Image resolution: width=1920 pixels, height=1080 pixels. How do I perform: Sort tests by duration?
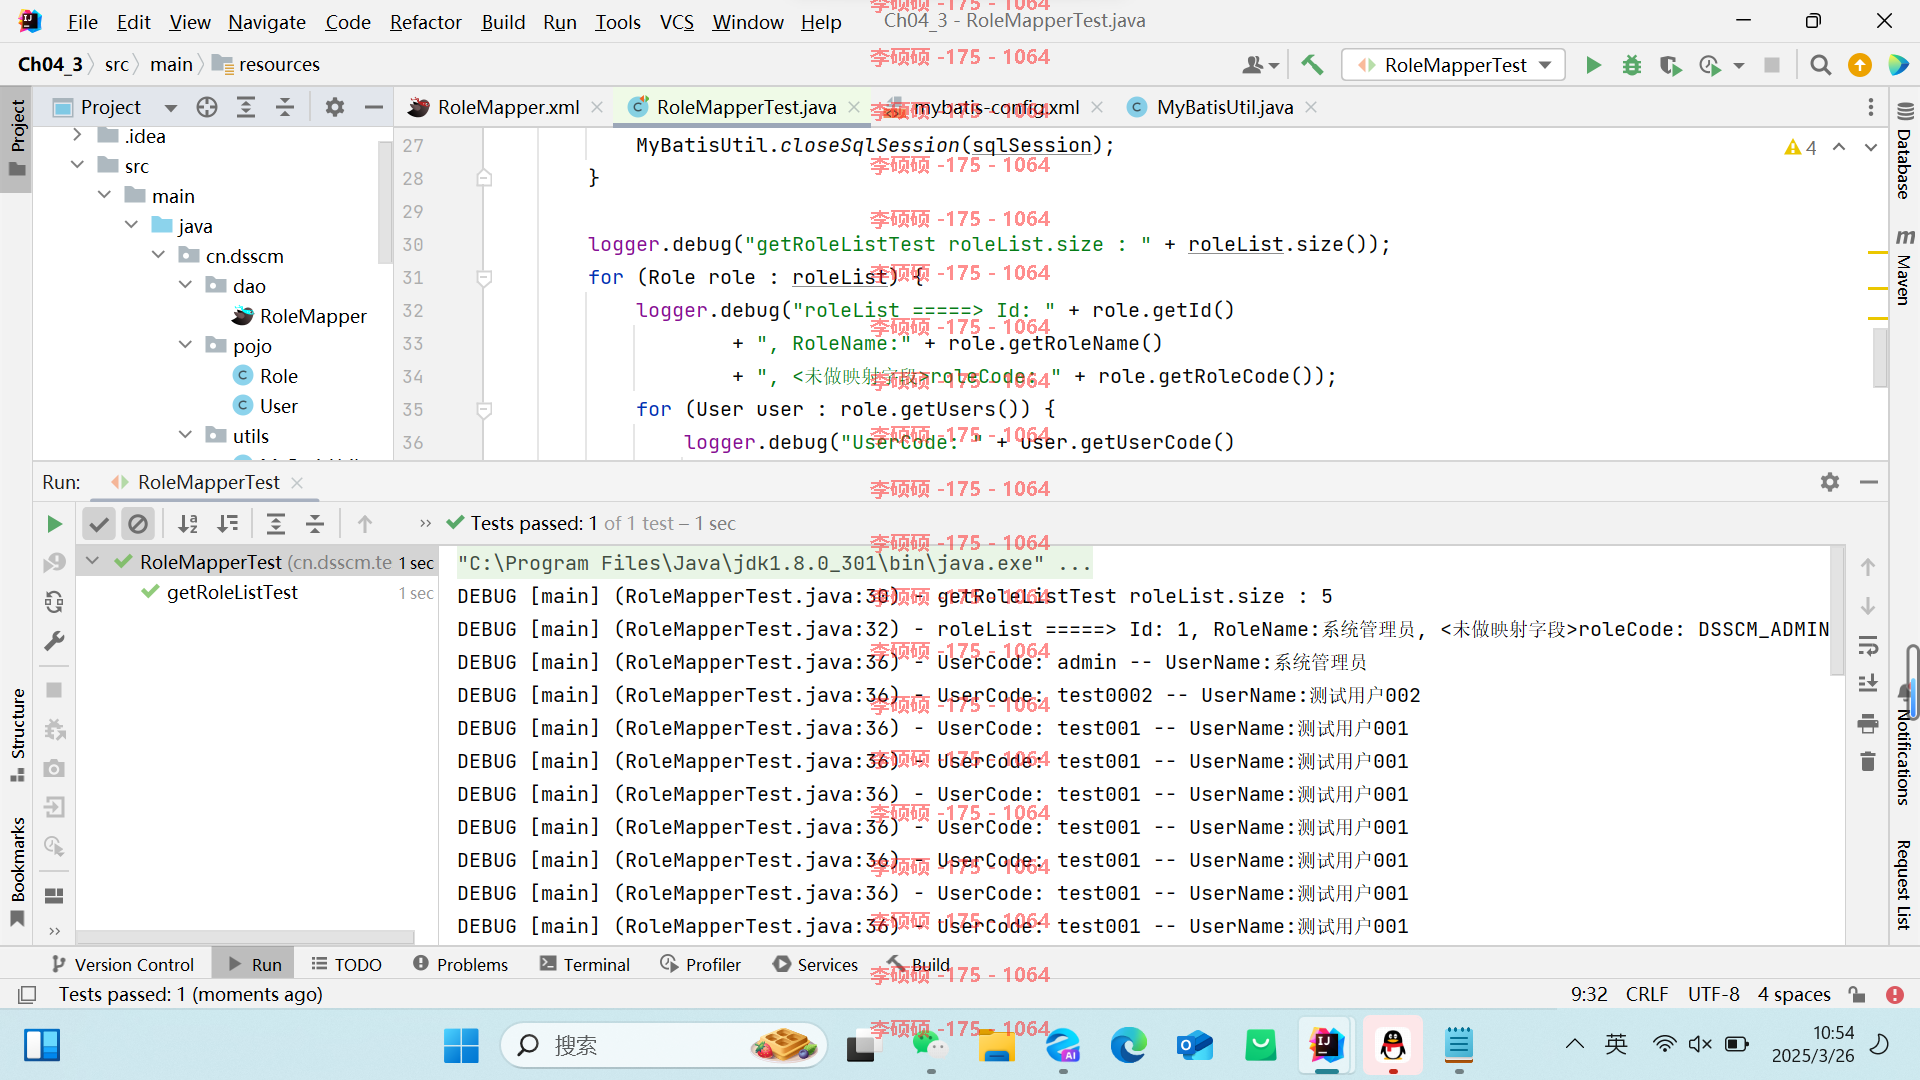point(228,523)
